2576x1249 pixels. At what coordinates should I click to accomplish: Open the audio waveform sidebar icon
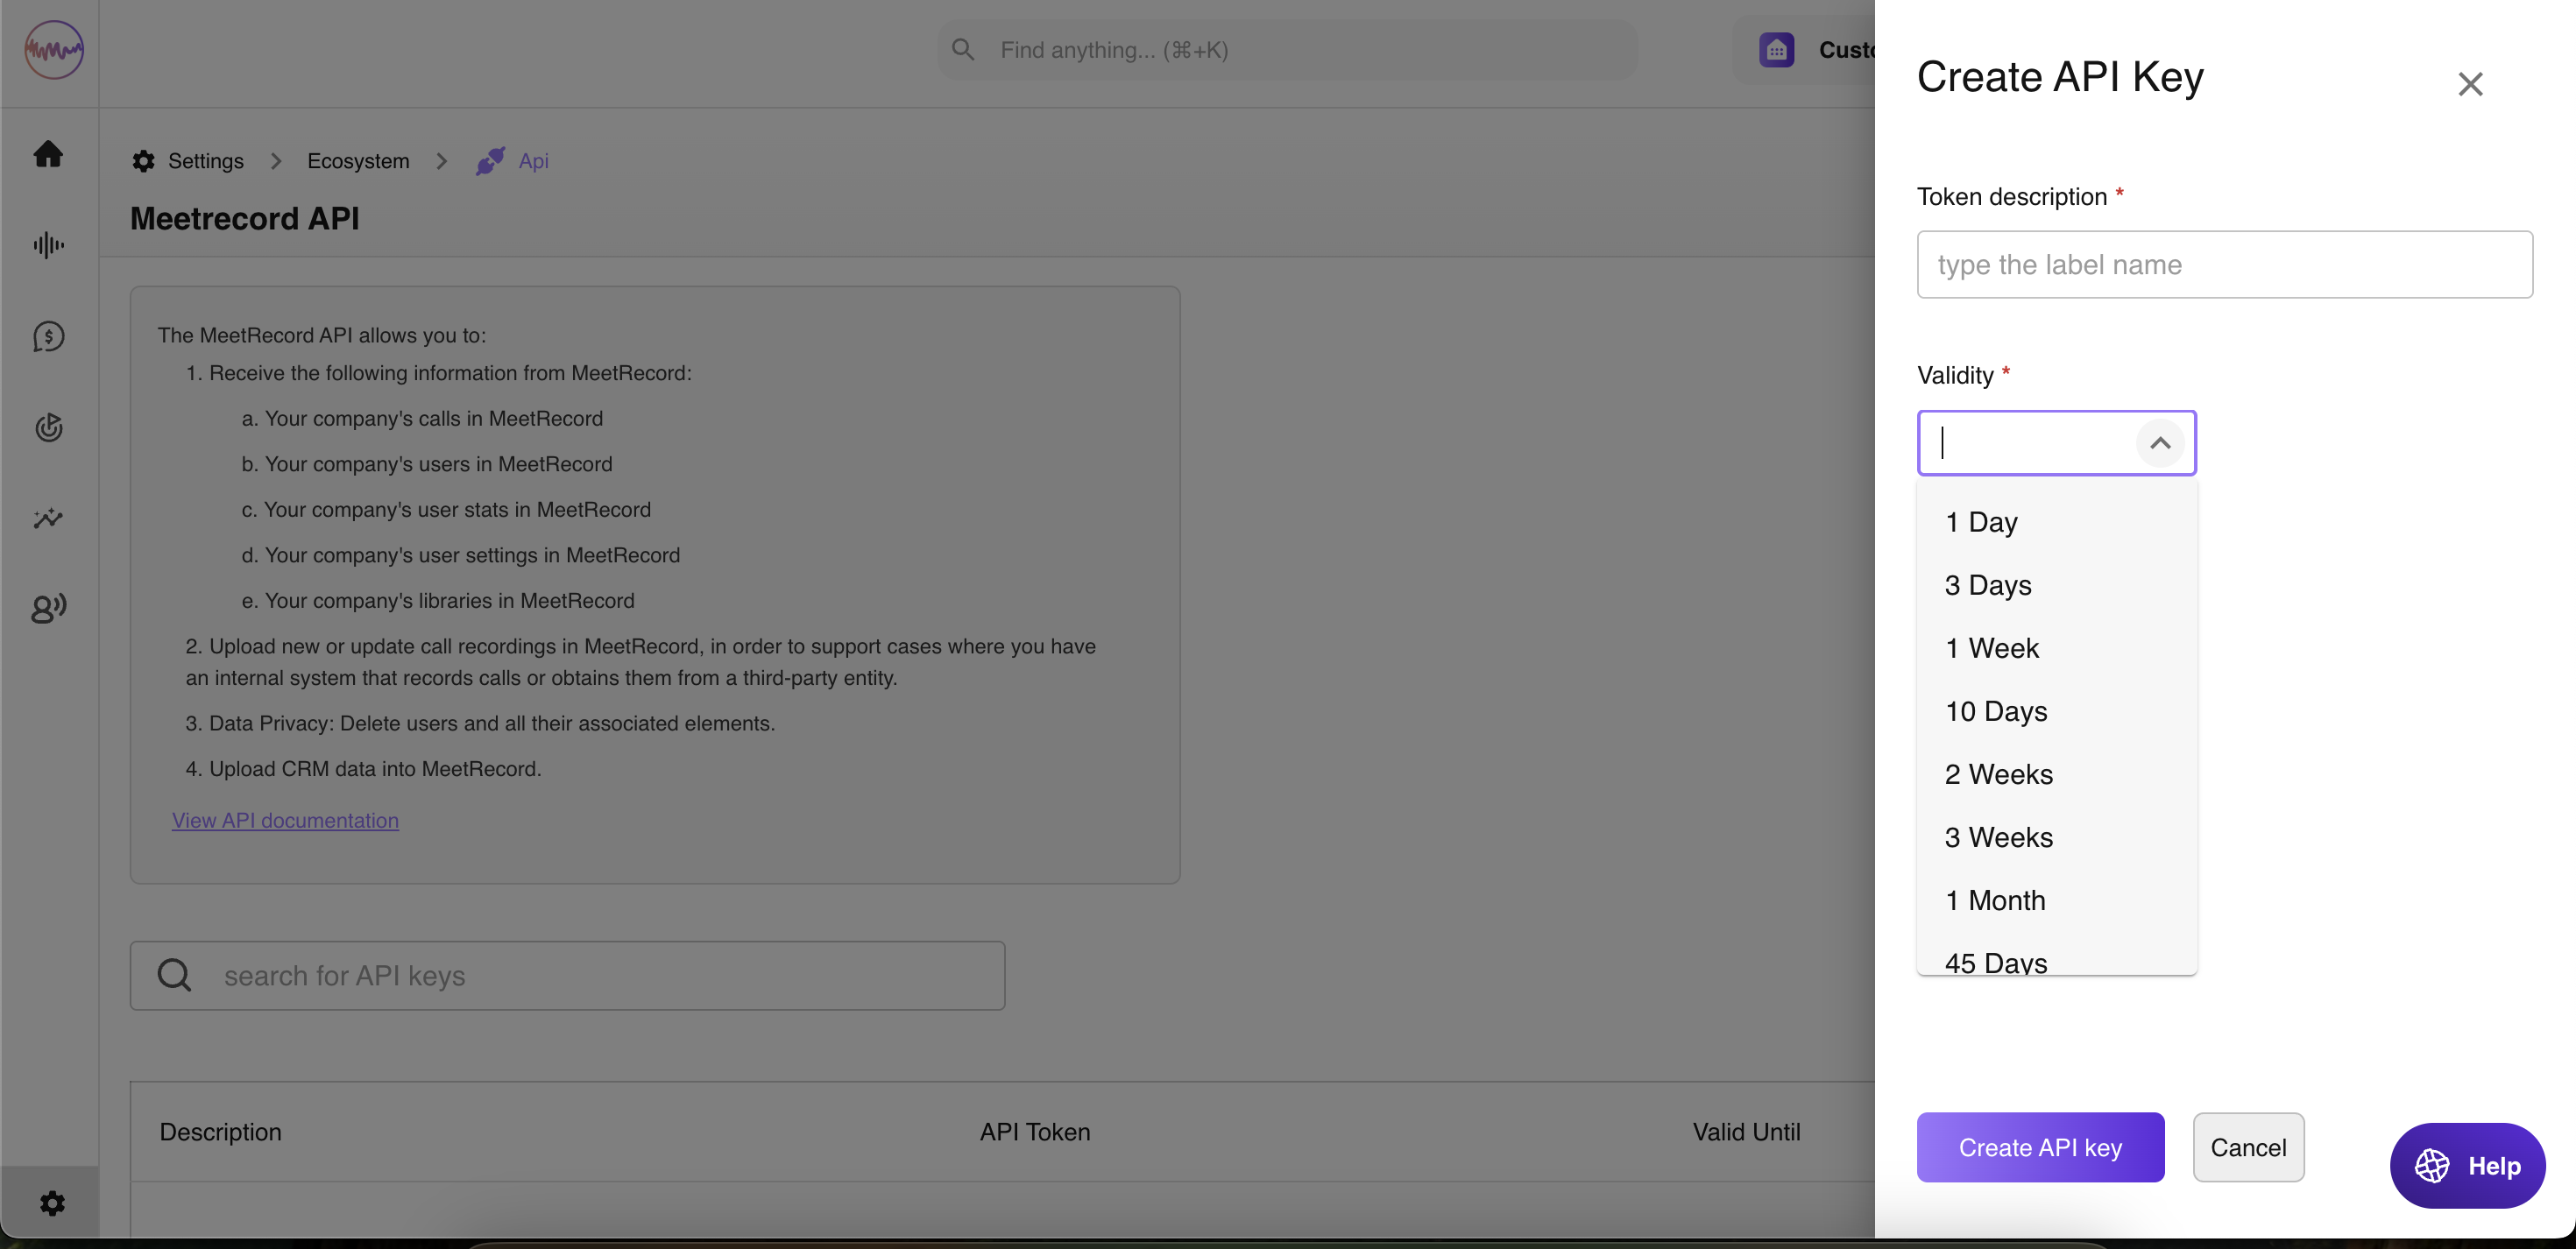[x=48, y=245]
